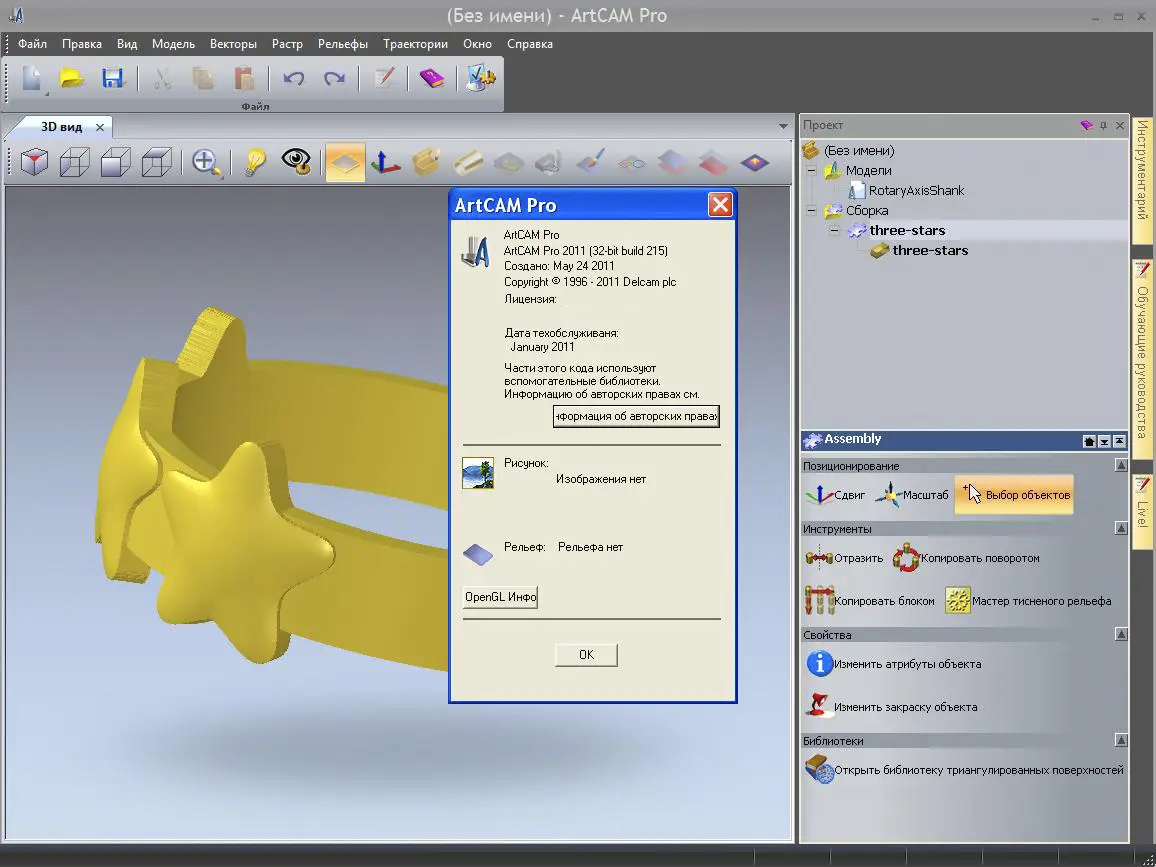Click the Copy icon in toolbar
The height and width of the screenshot is (867, 1156).
(203, 77)
